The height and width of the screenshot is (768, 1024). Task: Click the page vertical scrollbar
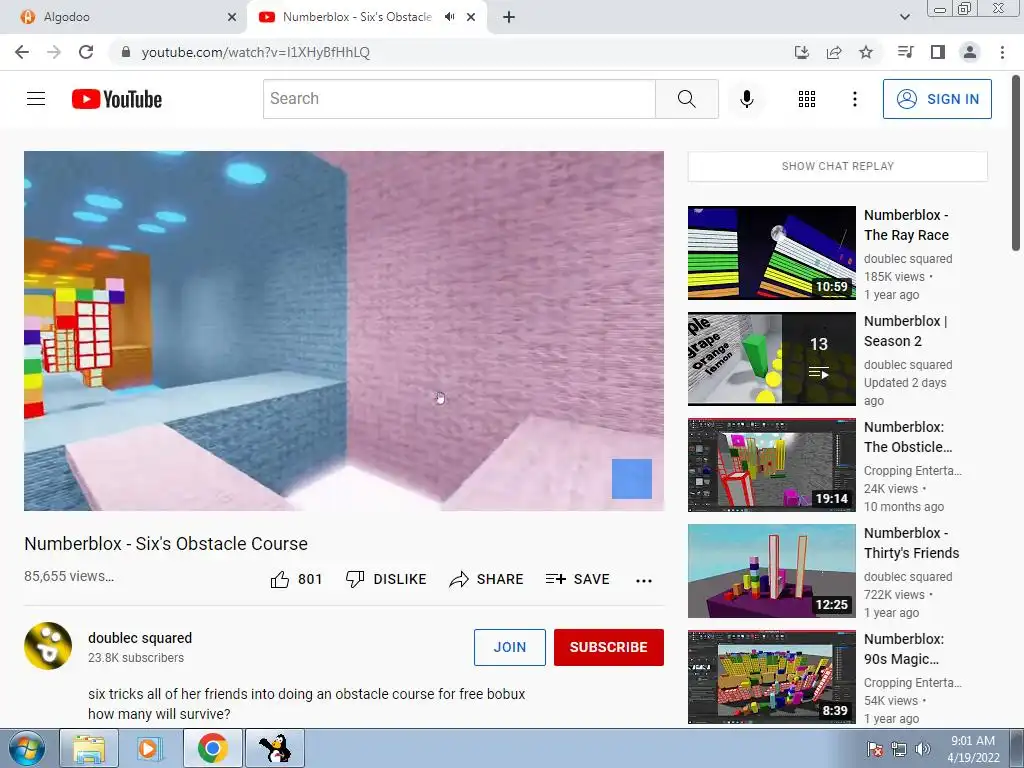[x=1016, y=163]
